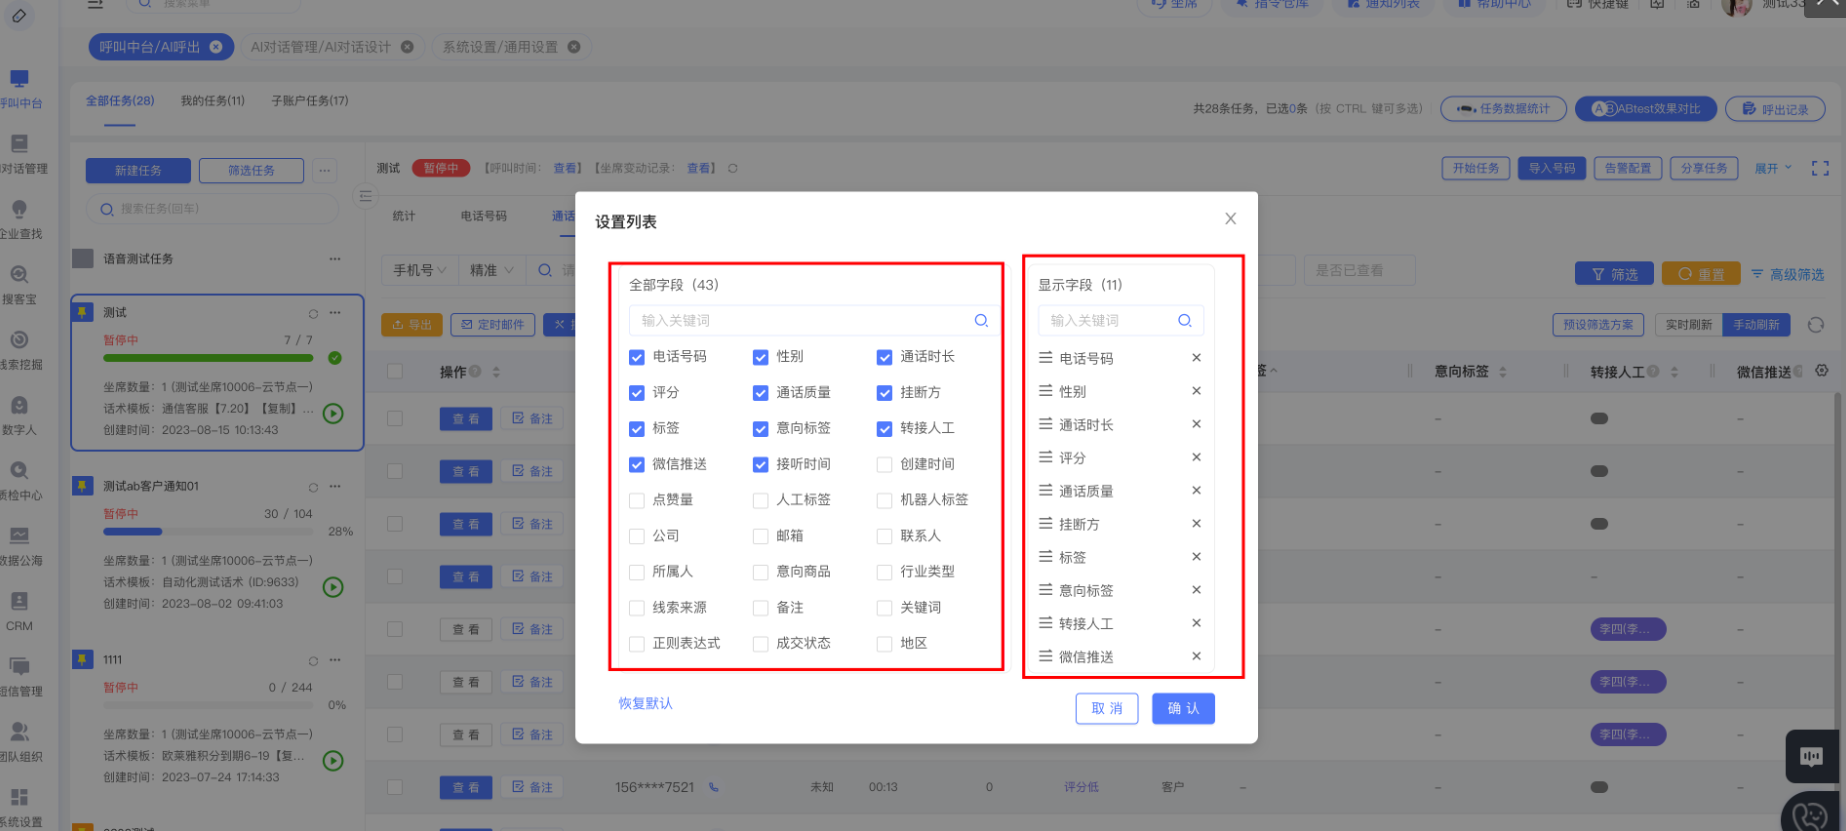Remove 微信推送 from the displayed fields list

pos(1196,656)
